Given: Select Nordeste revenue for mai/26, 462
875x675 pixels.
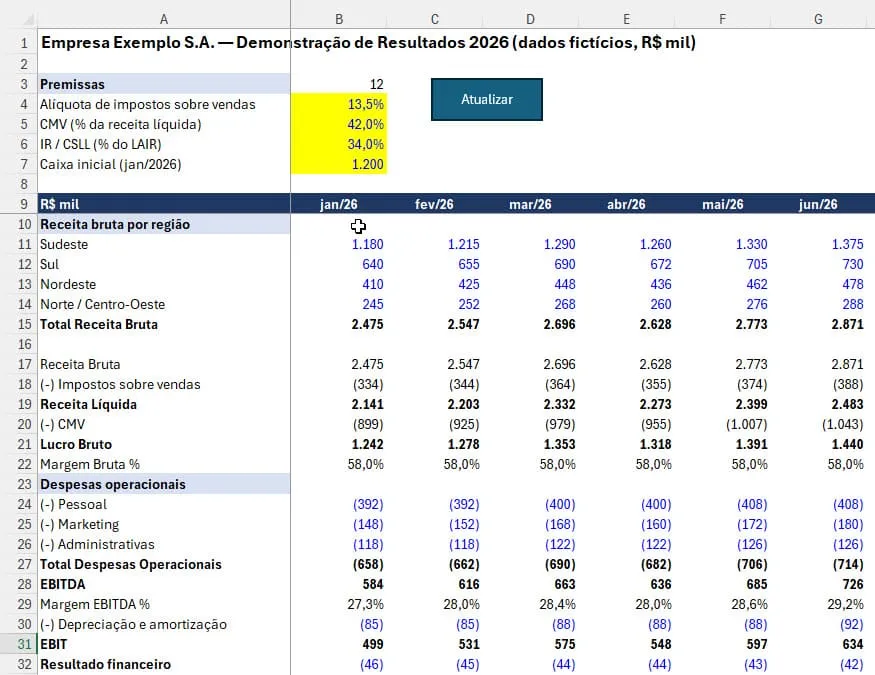Looking at the screenshot, I should [x=722, y=285].
